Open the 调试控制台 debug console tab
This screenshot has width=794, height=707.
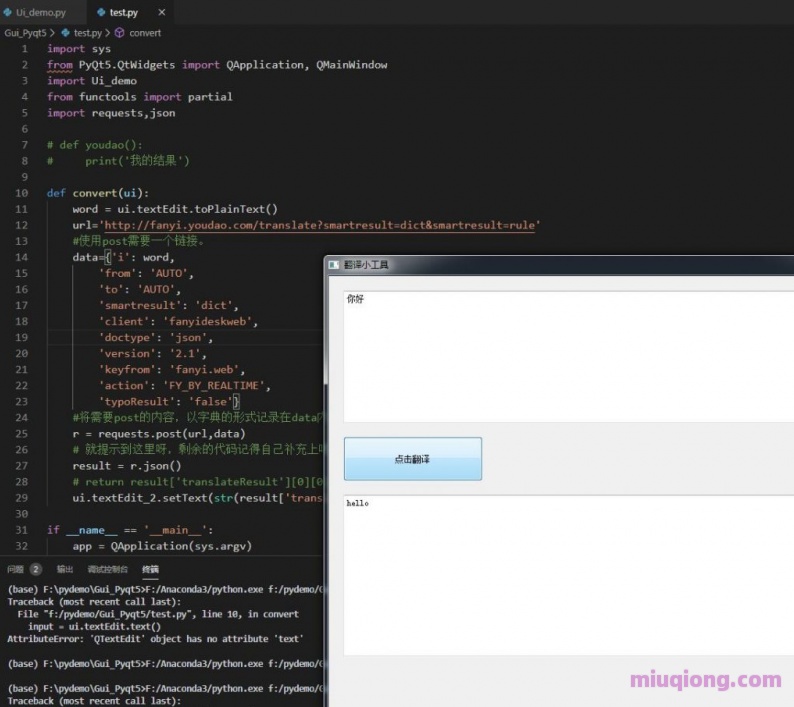(x=107, y=569)
